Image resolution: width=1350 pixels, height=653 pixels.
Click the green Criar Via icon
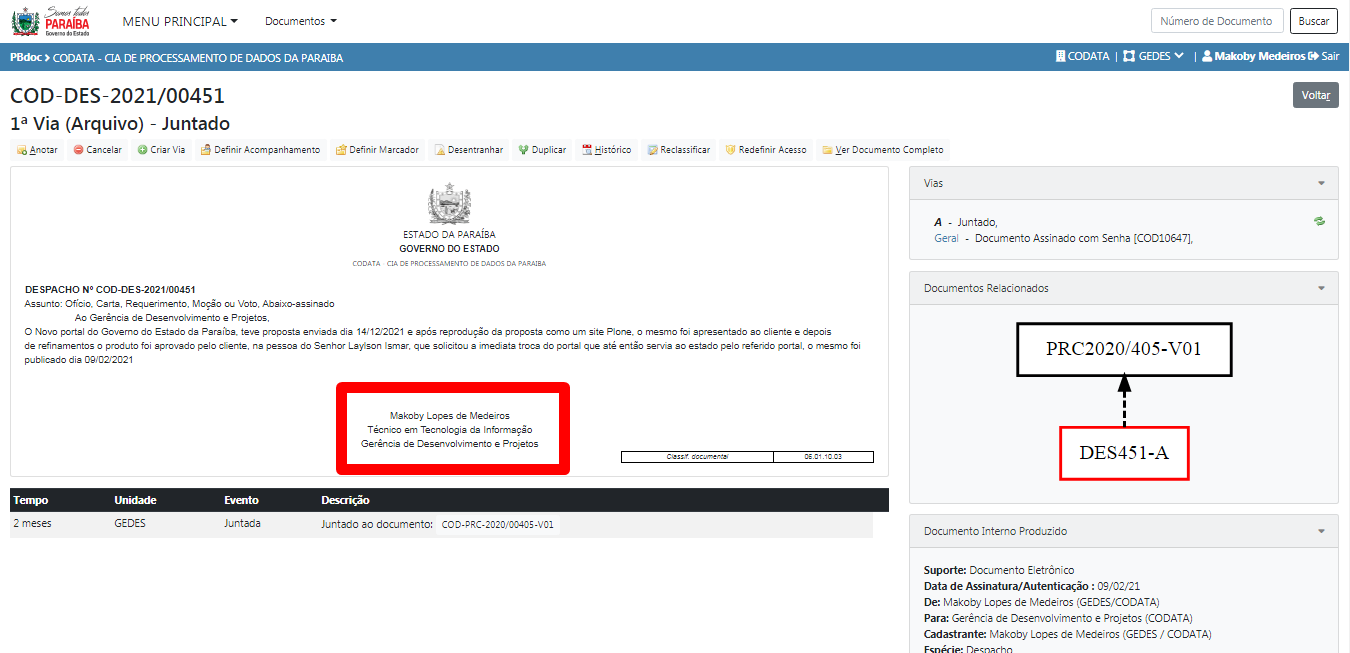click(142, 150)
